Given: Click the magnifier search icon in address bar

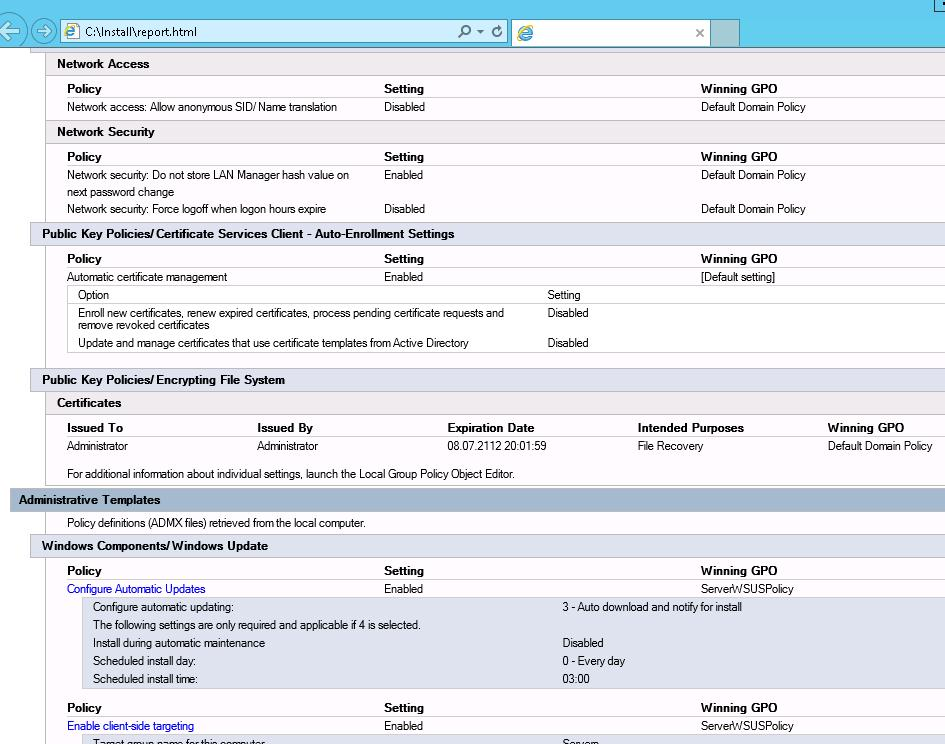Looking at the screenshot, I should (x=464, y=31).
